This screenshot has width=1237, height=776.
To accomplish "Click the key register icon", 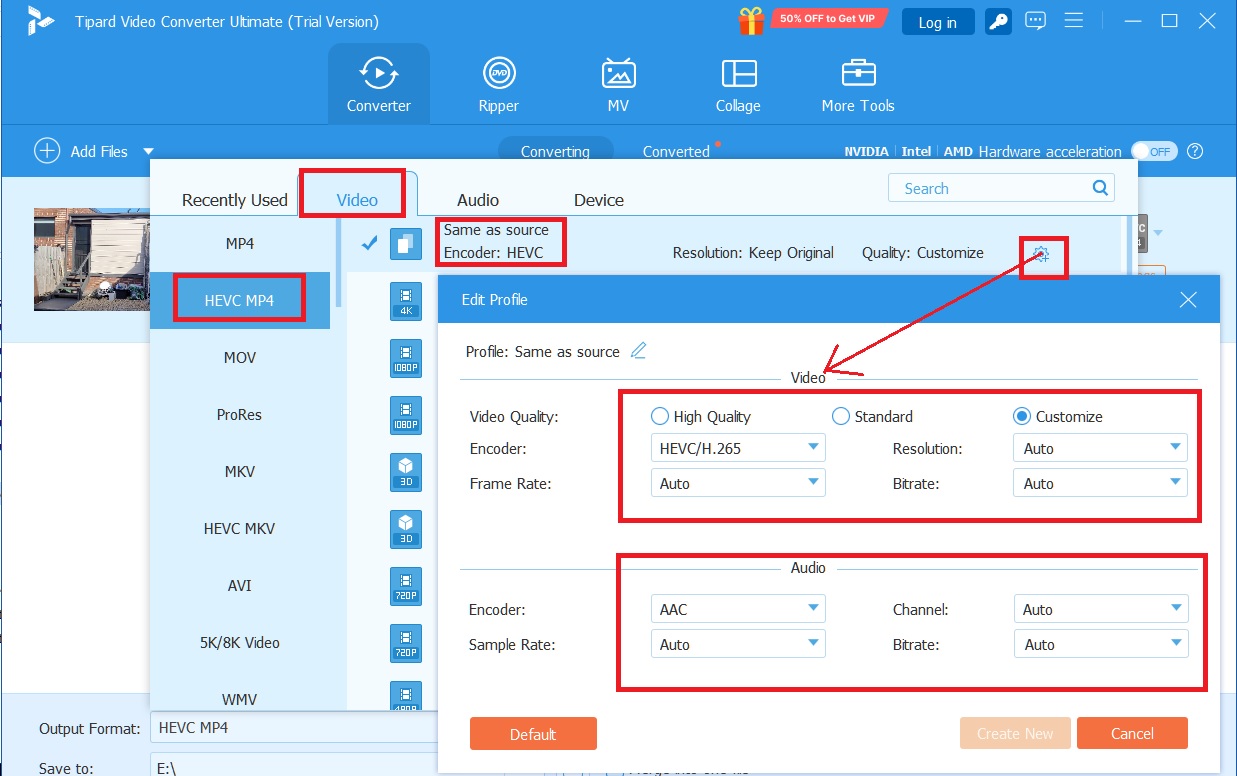I will coord(996,21).
